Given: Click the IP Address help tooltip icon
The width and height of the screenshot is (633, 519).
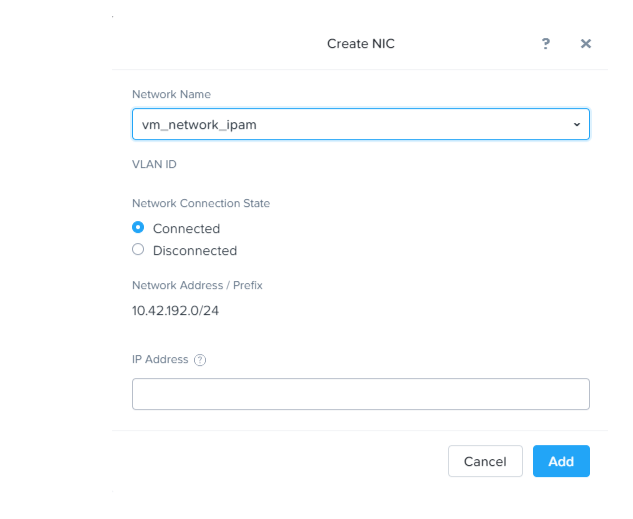Looking at the screenshot, I should tap(200, 360).
